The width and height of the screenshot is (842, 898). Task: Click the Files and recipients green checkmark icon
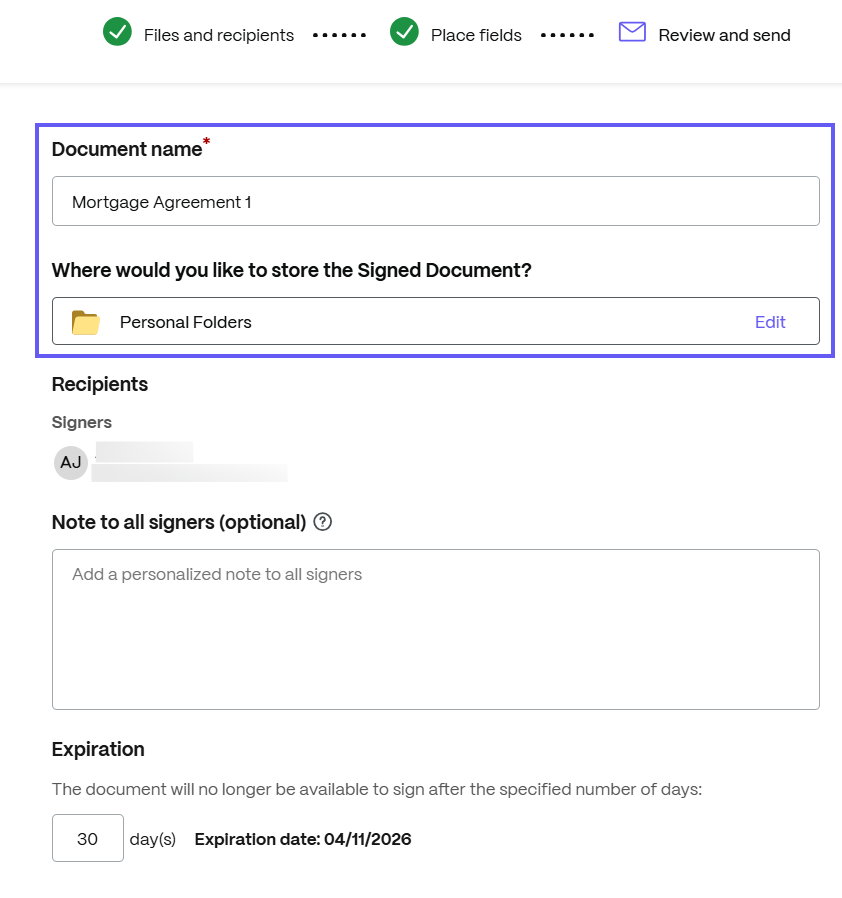click(117, 33)
